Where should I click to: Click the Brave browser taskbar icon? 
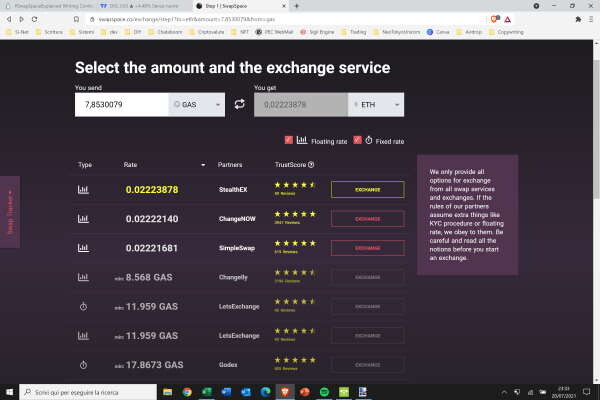tap(285, 392)
